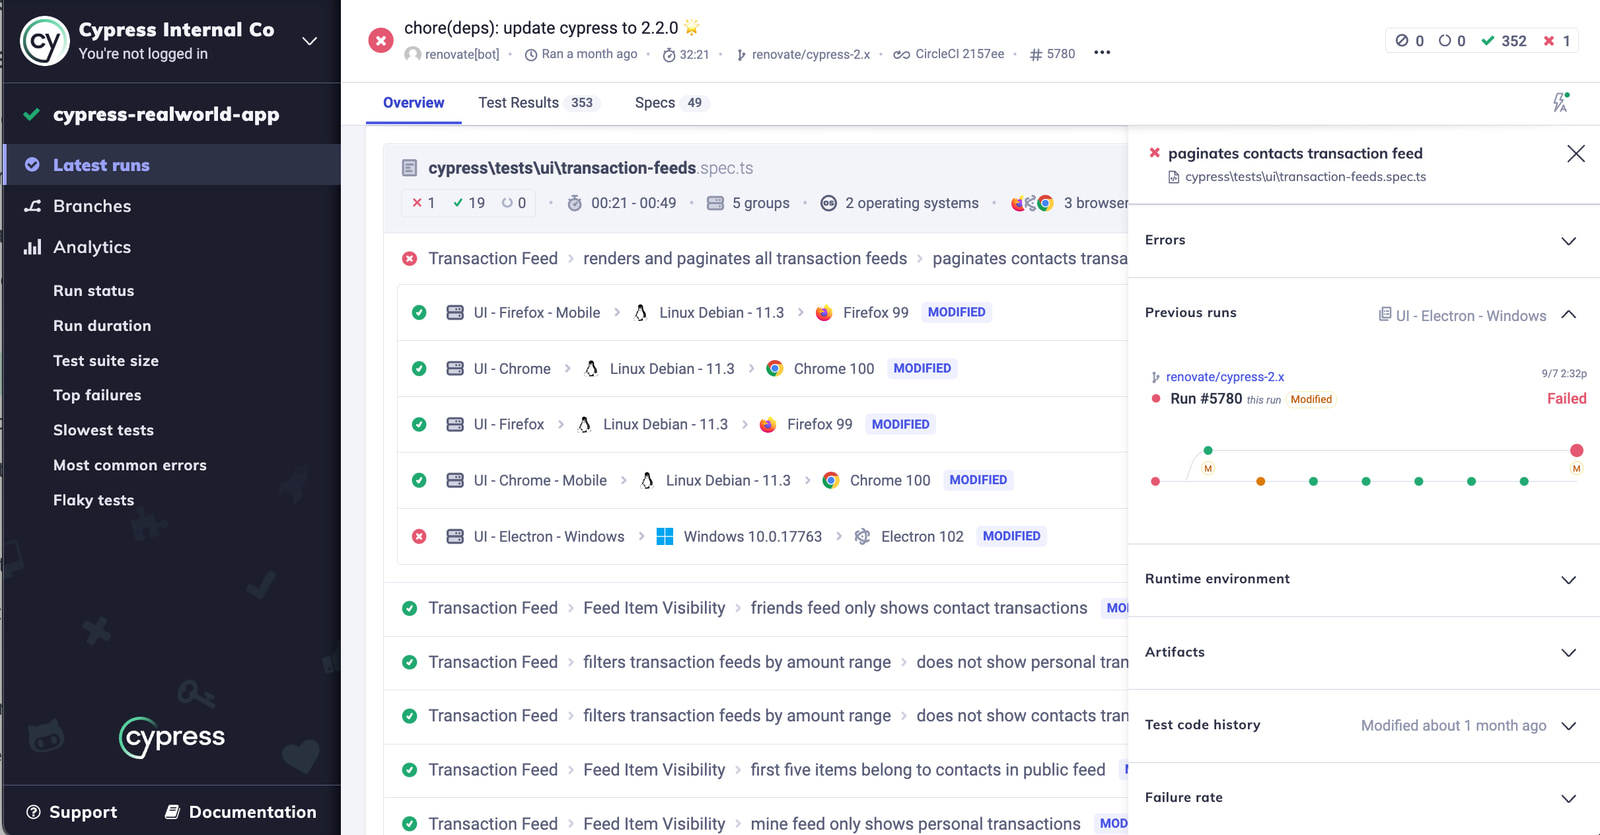Click the Support link
This screenshot has width=1600, height=835.
(x=72, y=812)
